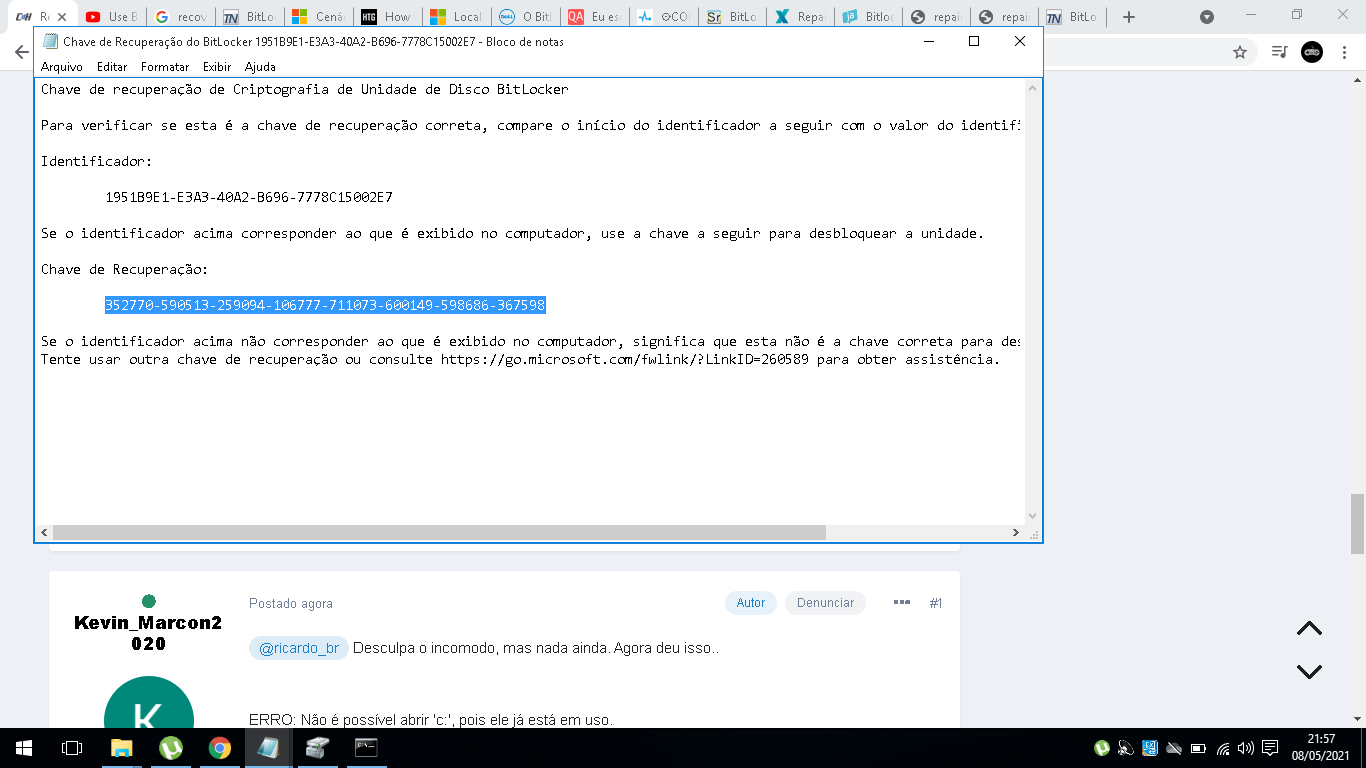
Task: Open the Kevin_Marcon2020 username profile
Action: coord(148,633)
